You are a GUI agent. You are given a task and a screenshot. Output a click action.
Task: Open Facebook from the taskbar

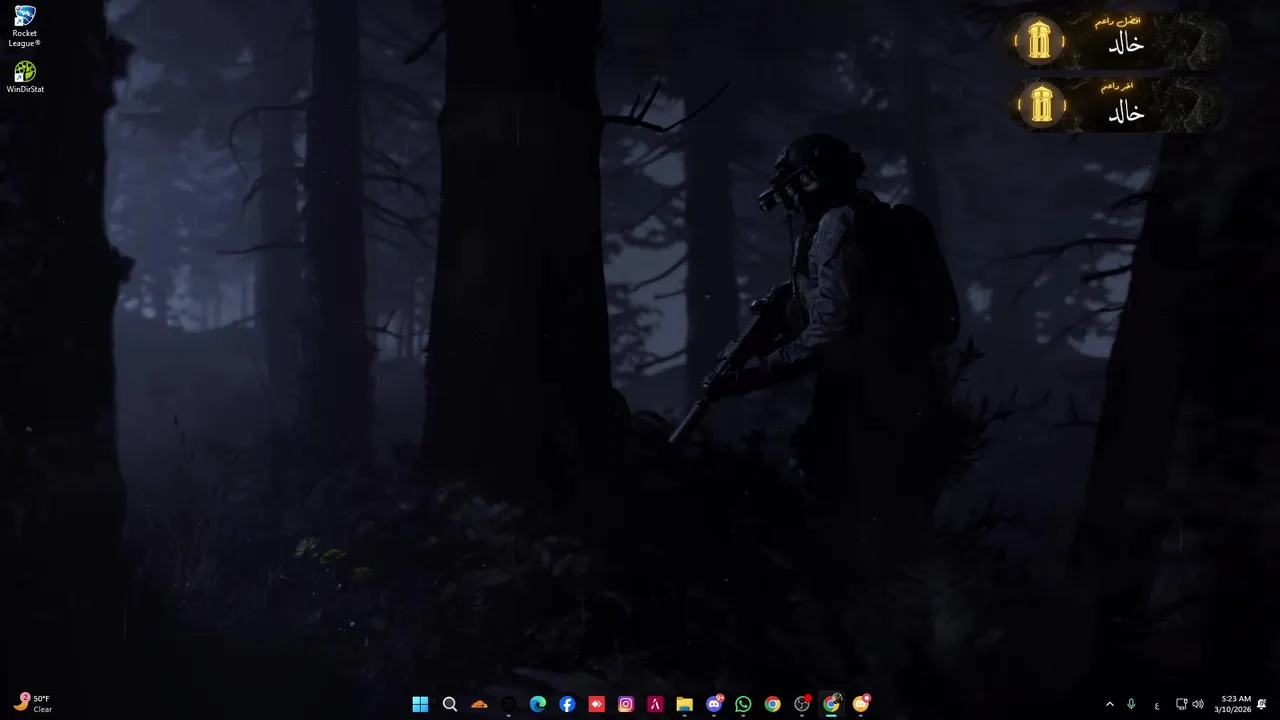point(567,704)
